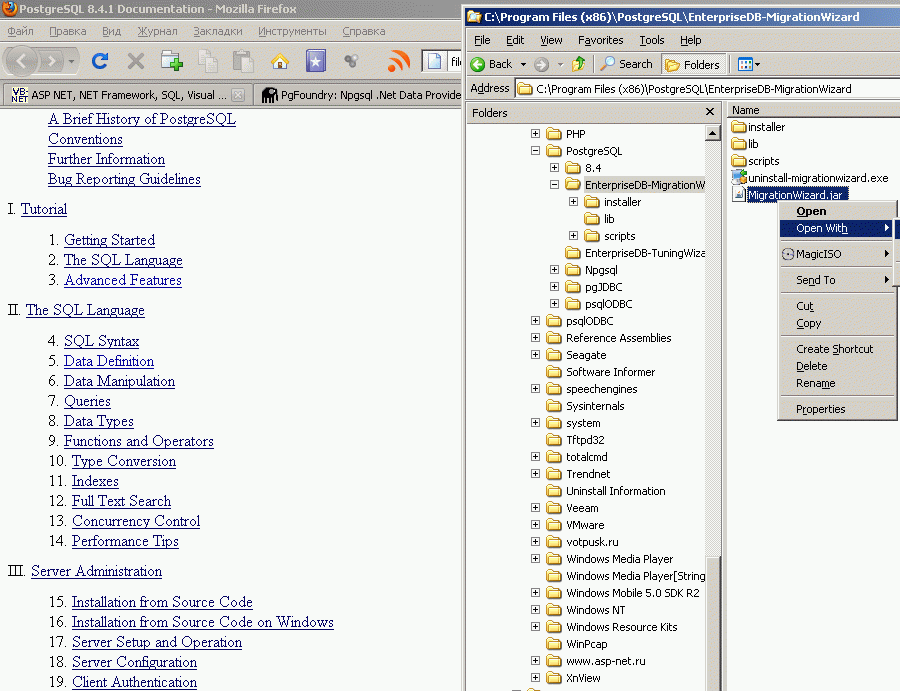Screen dimensions: 900x691
Task: Click the Explorer Search button
Action: [627, 64]
